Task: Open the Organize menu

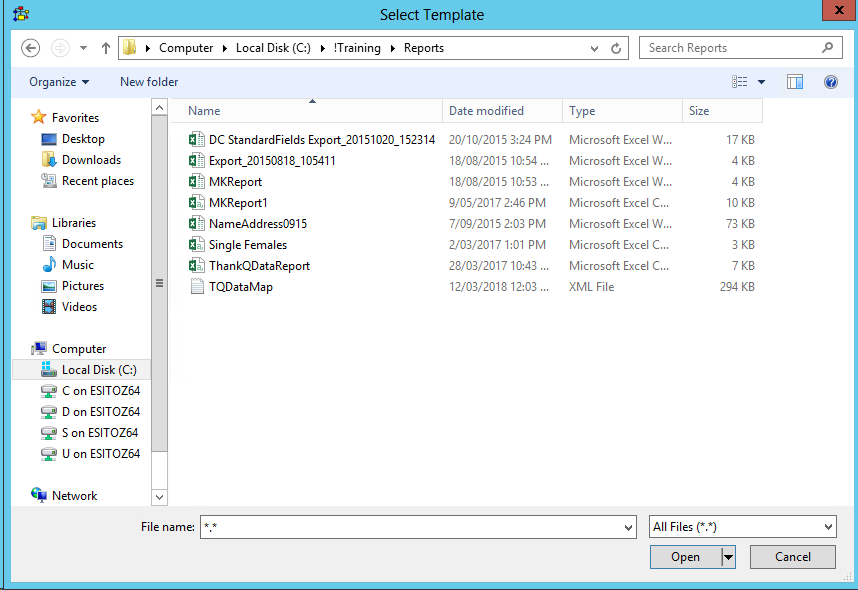Action: click(59, 82)
